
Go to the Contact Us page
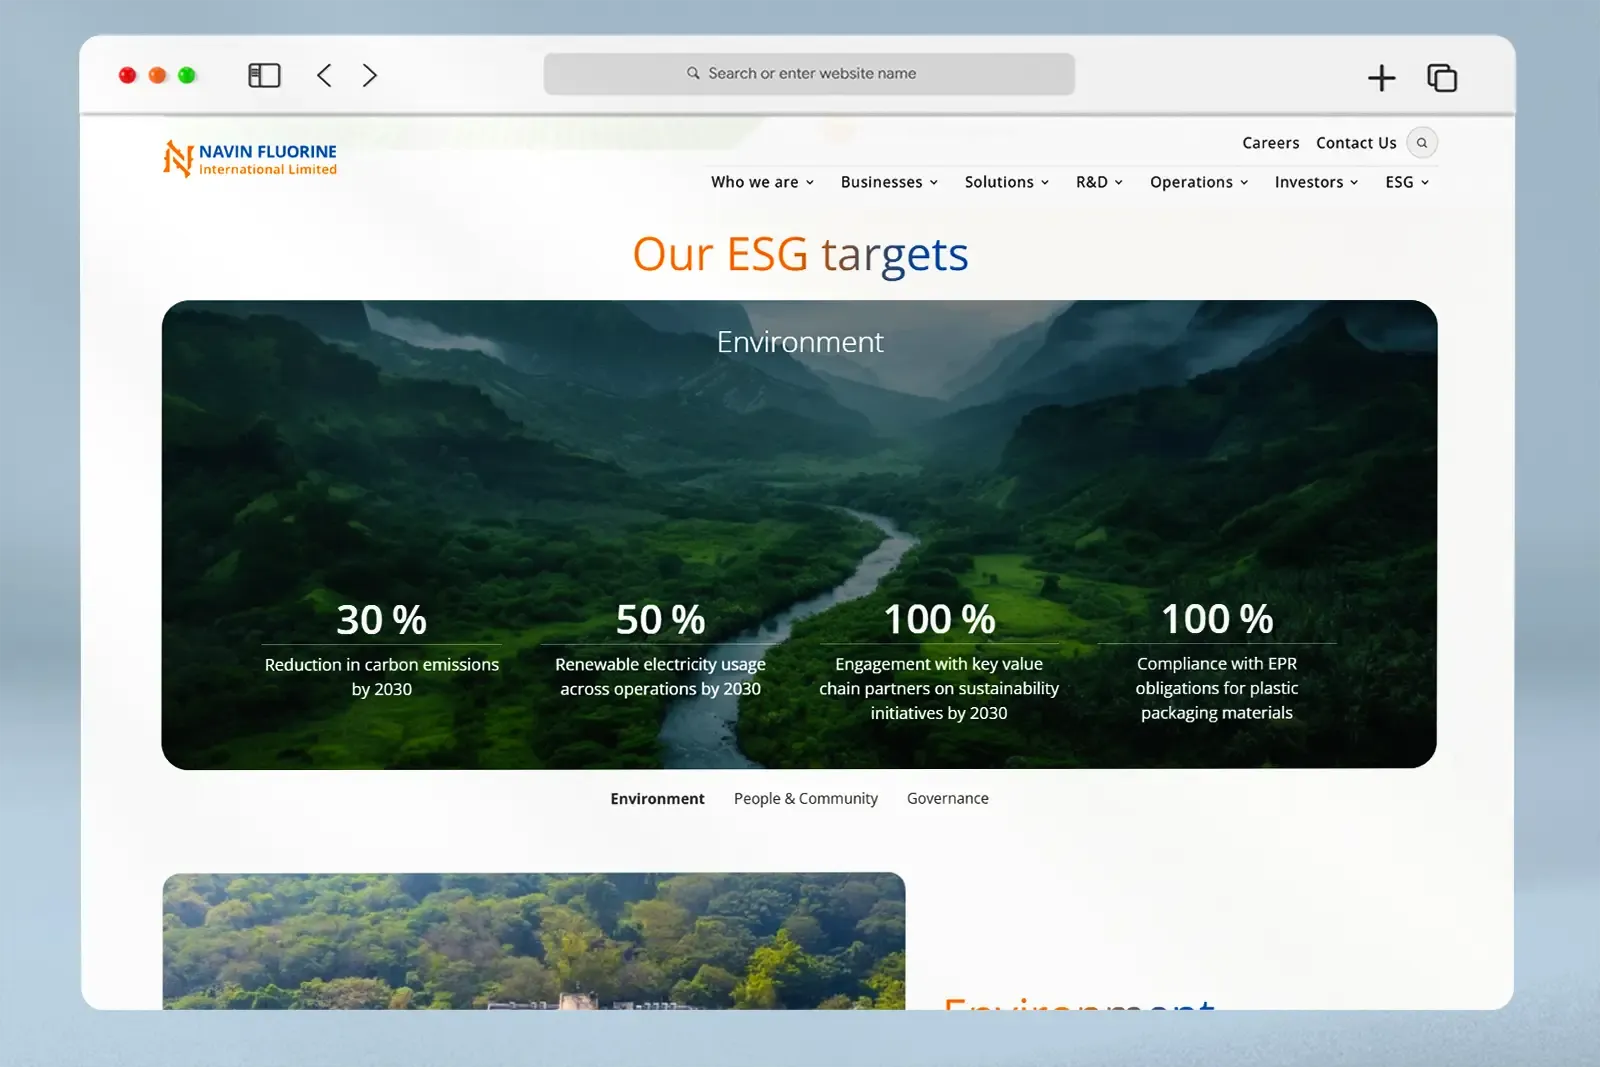pyautogui.click(x=1356, y=143)
